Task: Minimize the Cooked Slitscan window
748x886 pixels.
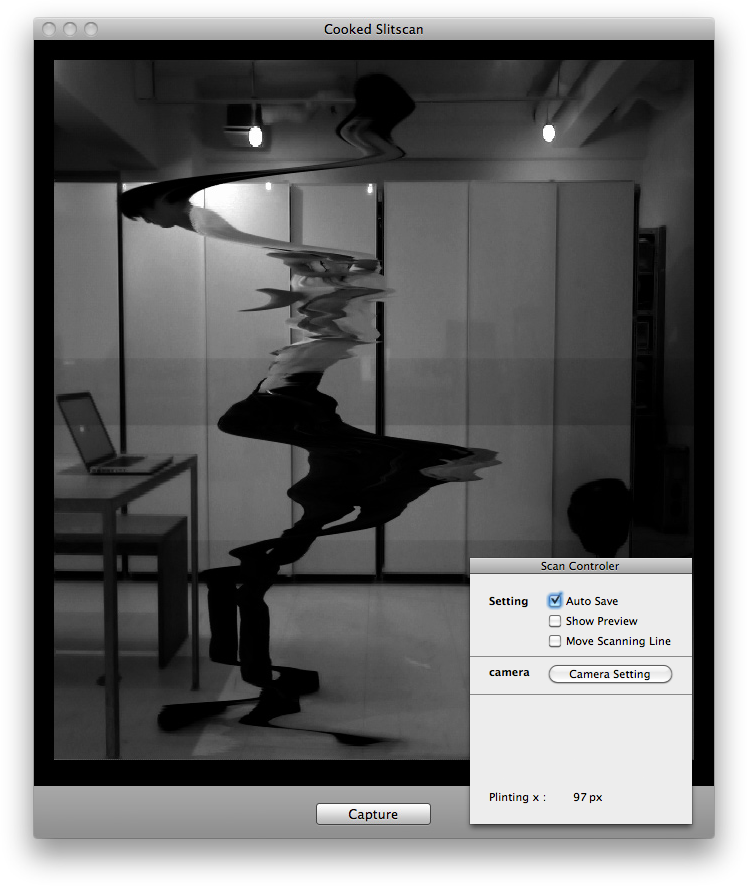Action: 70,29
